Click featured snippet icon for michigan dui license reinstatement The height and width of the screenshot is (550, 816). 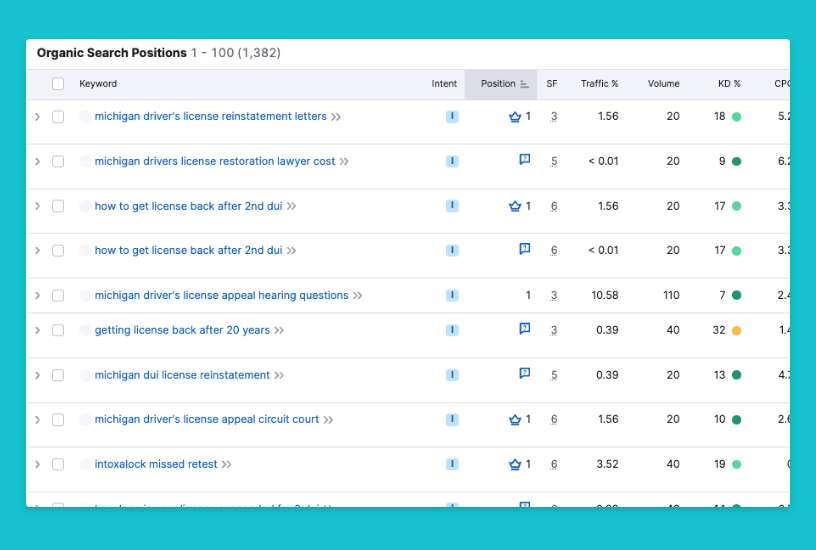pyautogui.click(x=525, y=373)
